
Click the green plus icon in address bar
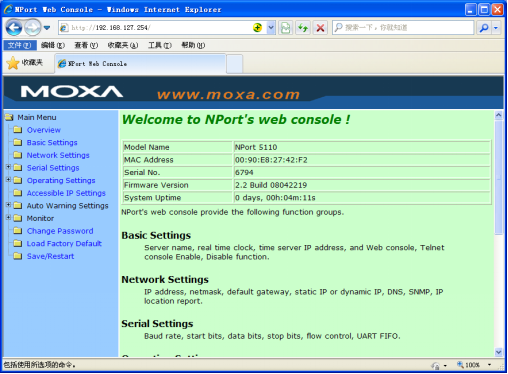point(257,28)
